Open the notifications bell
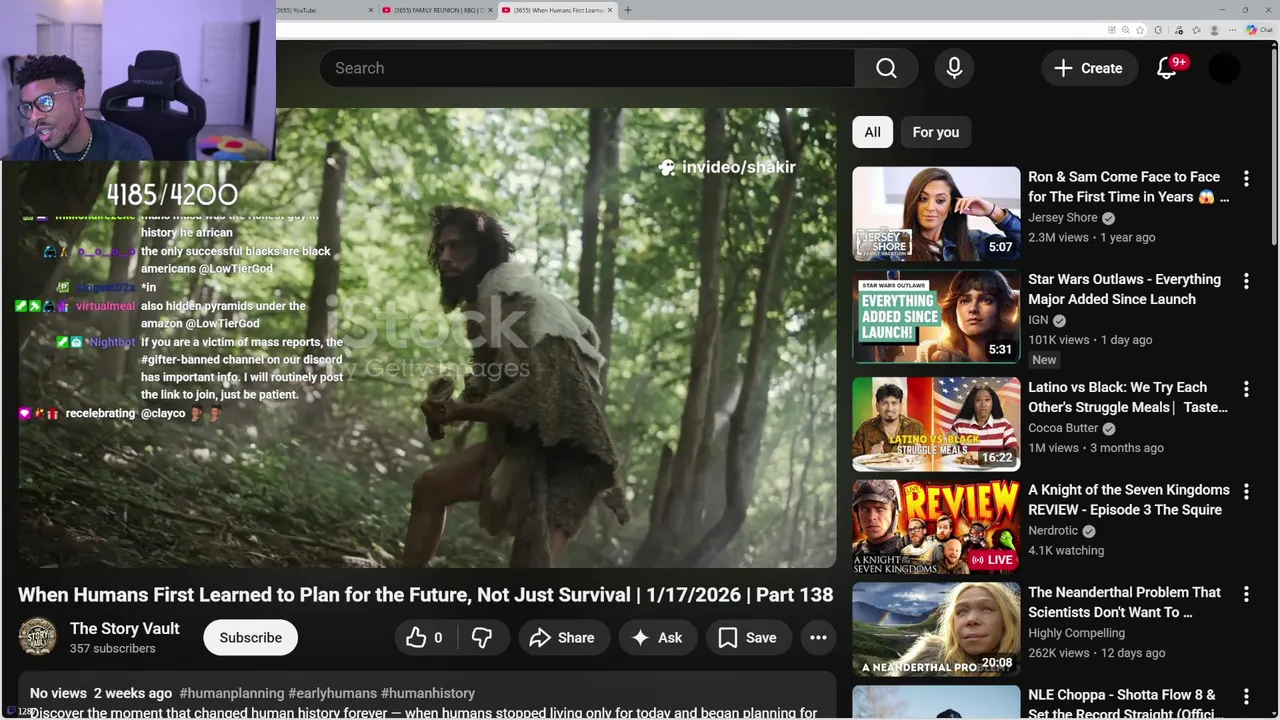The width and height of the screenshot is (1280, 720). [x=1167, y=68]
